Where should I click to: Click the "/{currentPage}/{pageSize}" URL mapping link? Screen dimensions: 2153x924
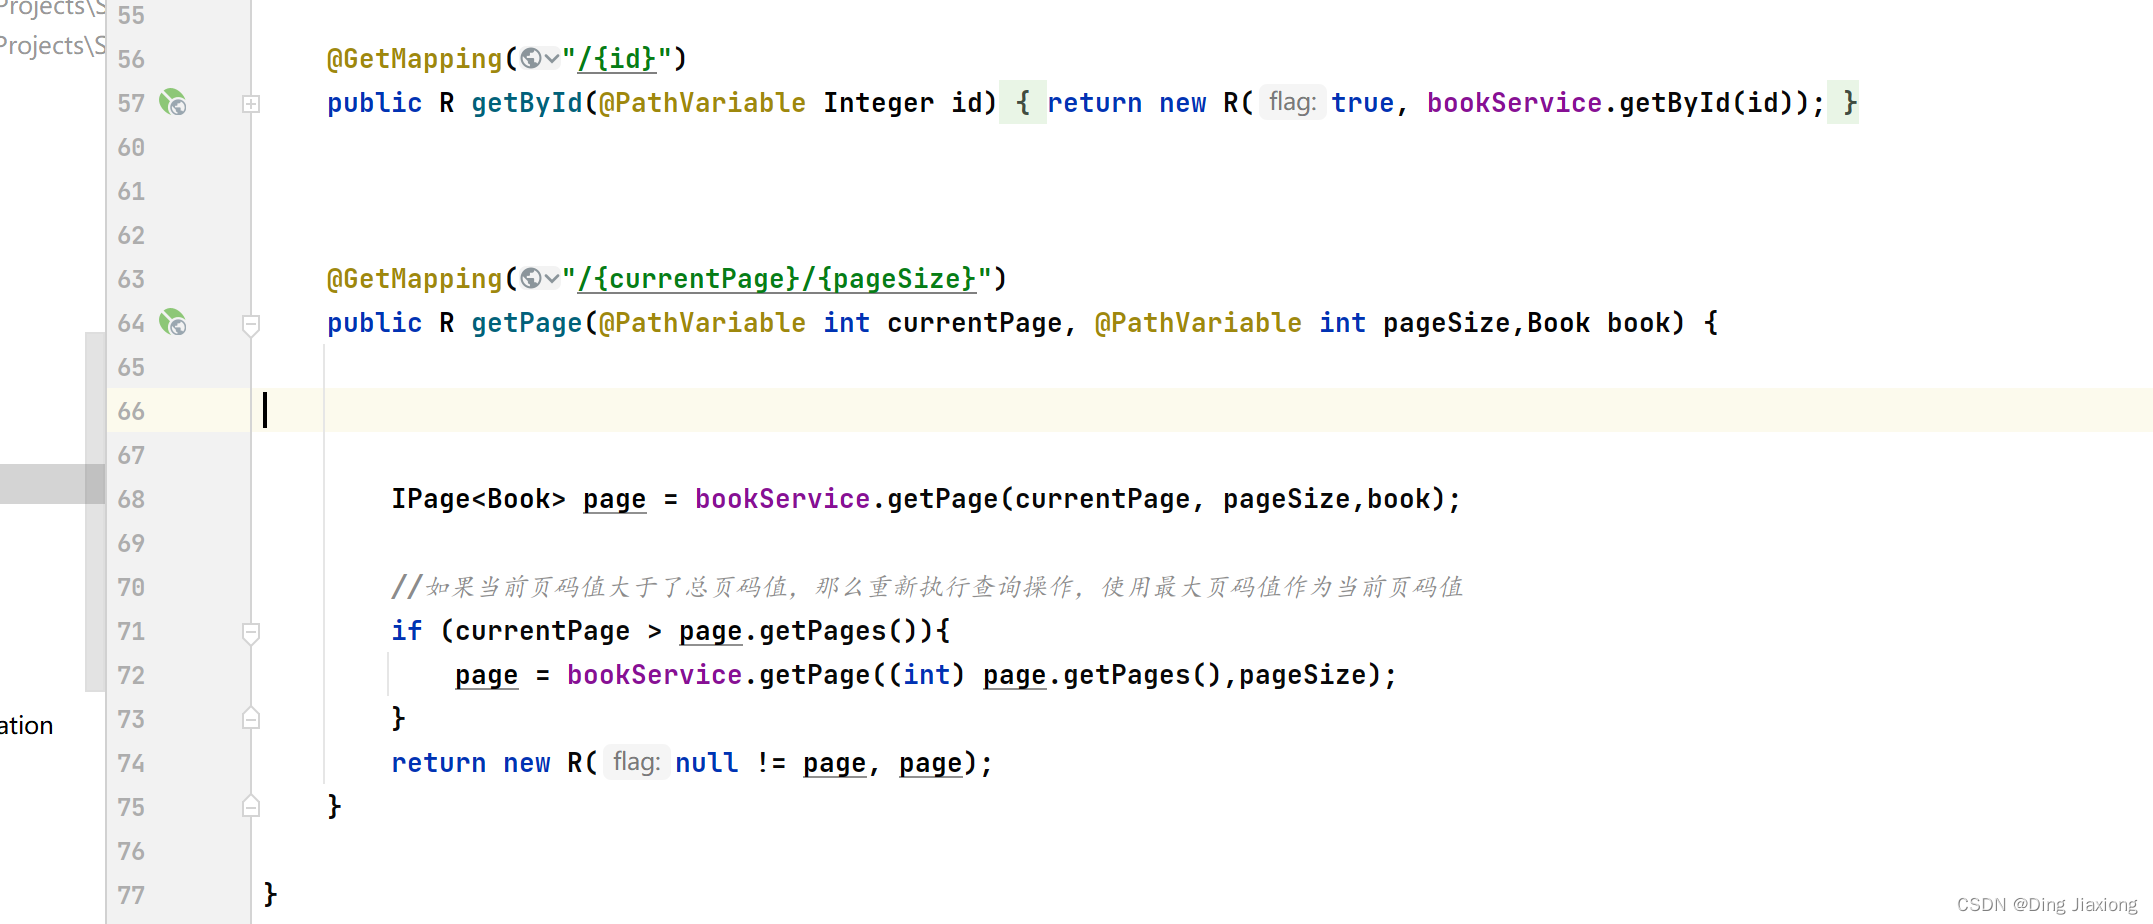(x=777, y=279)
